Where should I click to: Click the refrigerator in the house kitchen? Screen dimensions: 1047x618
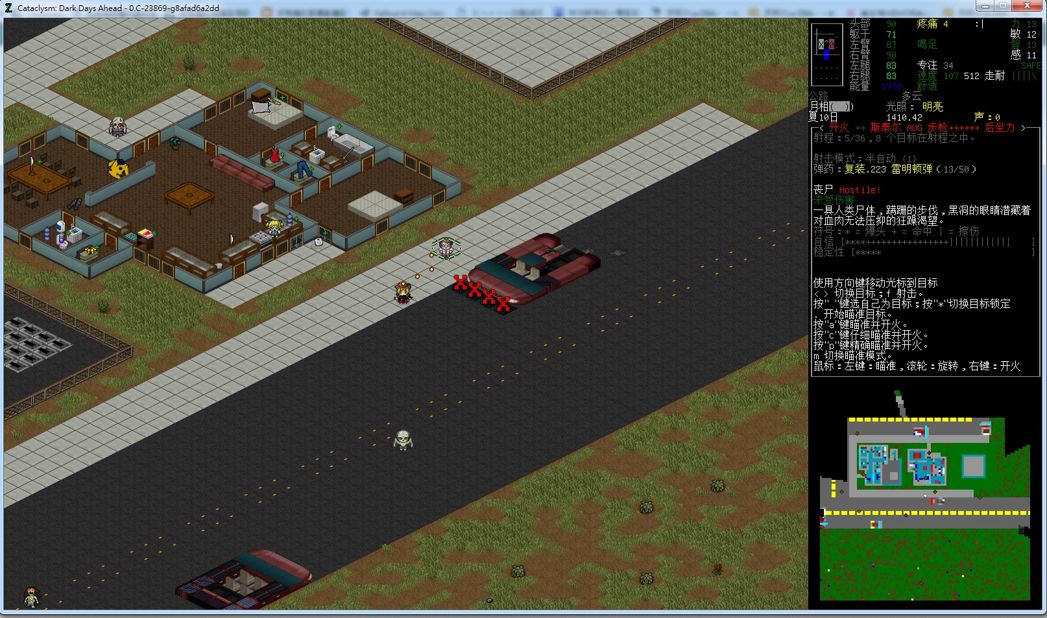[258, 210]
